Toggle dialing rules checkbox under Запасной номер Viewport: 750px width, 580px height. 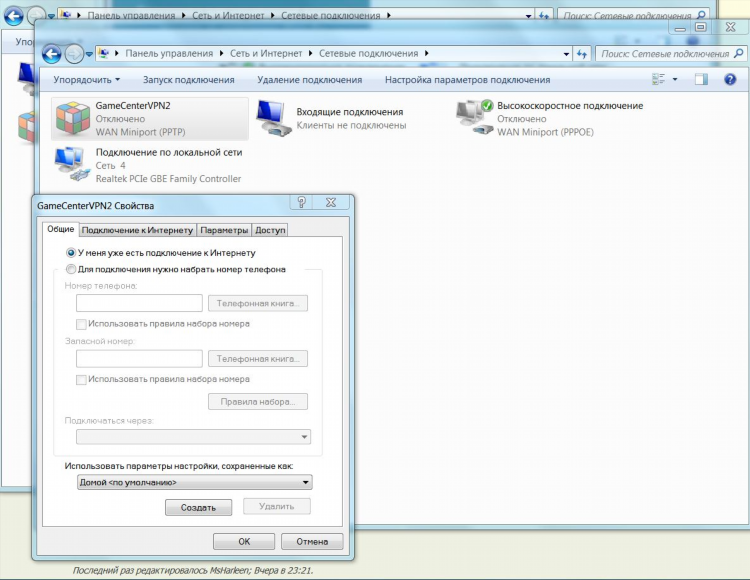[x=81, y=380]
